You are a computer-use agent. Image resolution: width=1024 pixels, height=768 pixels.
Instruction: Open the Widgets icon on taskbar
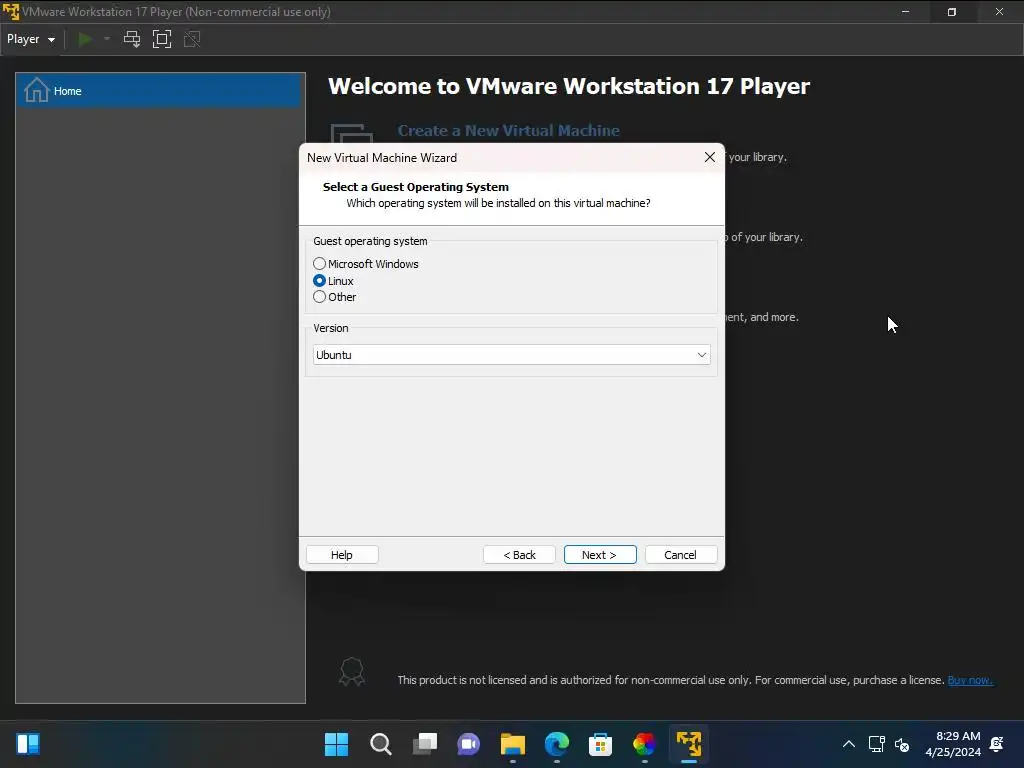[28, 744]
